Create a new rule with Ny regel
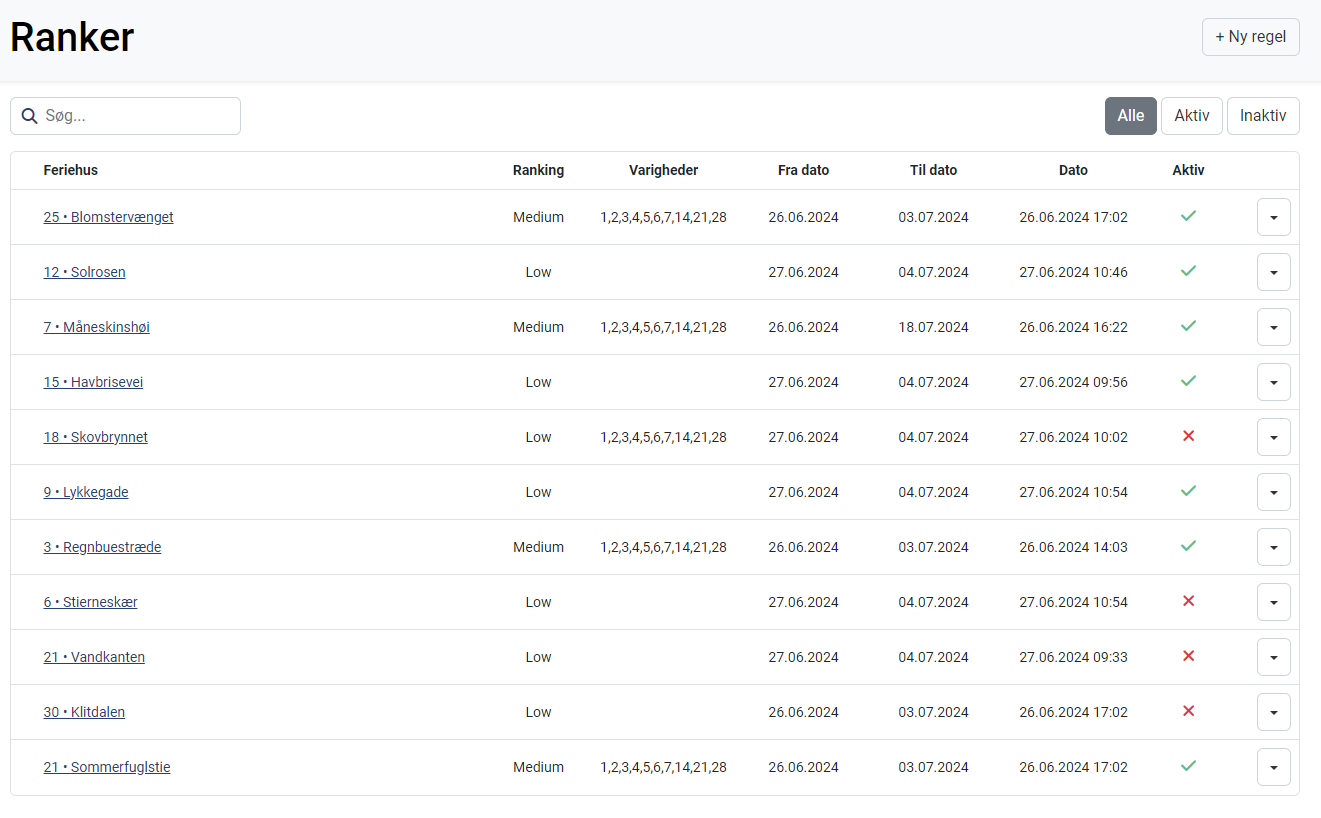Screen dimensions: 1321x818 (x=1250, y=37)
